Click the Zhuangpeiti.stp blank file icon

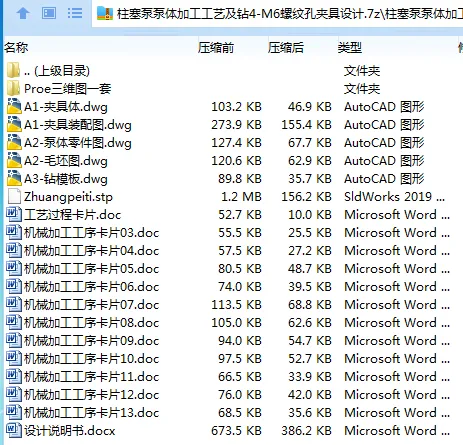pos(14,196)
